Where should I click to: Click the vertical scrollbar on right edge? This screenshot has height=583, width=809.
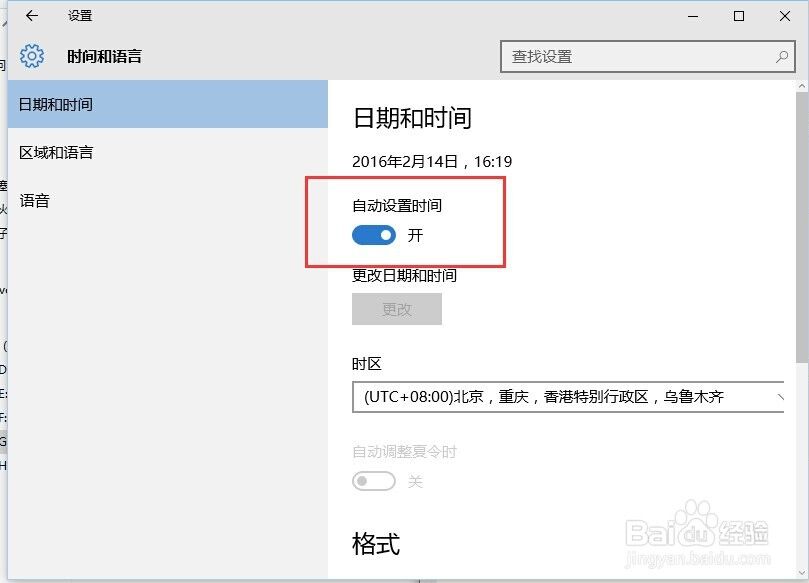[x=801, y=300]
